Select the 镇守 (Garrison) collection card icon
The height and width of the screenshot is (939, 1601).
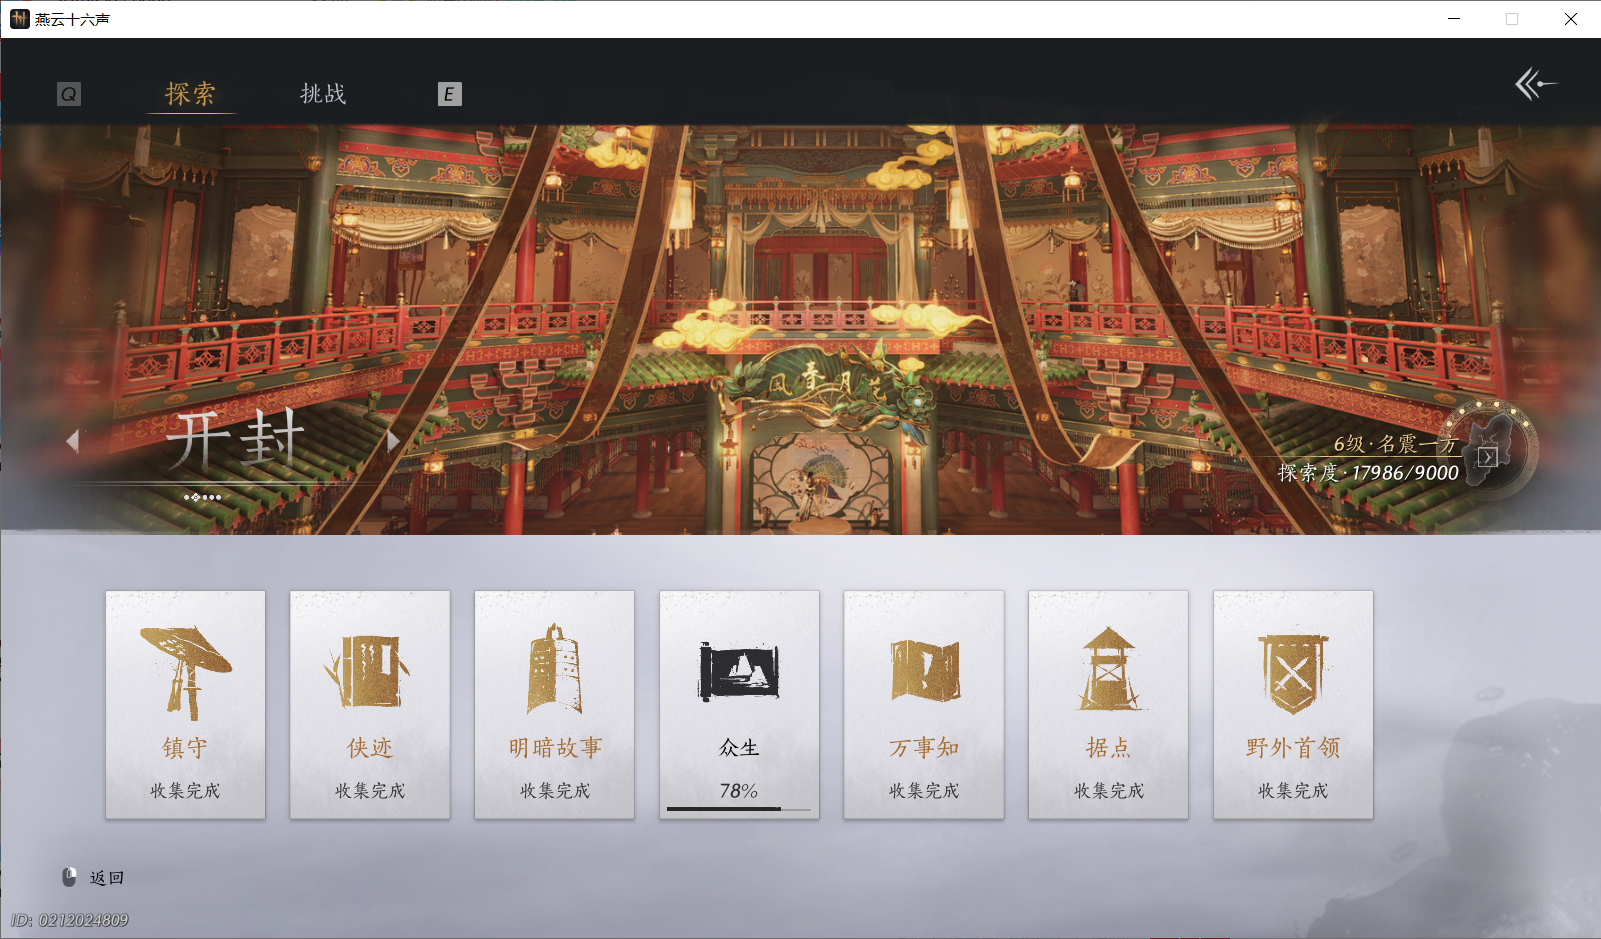(185, 668)
